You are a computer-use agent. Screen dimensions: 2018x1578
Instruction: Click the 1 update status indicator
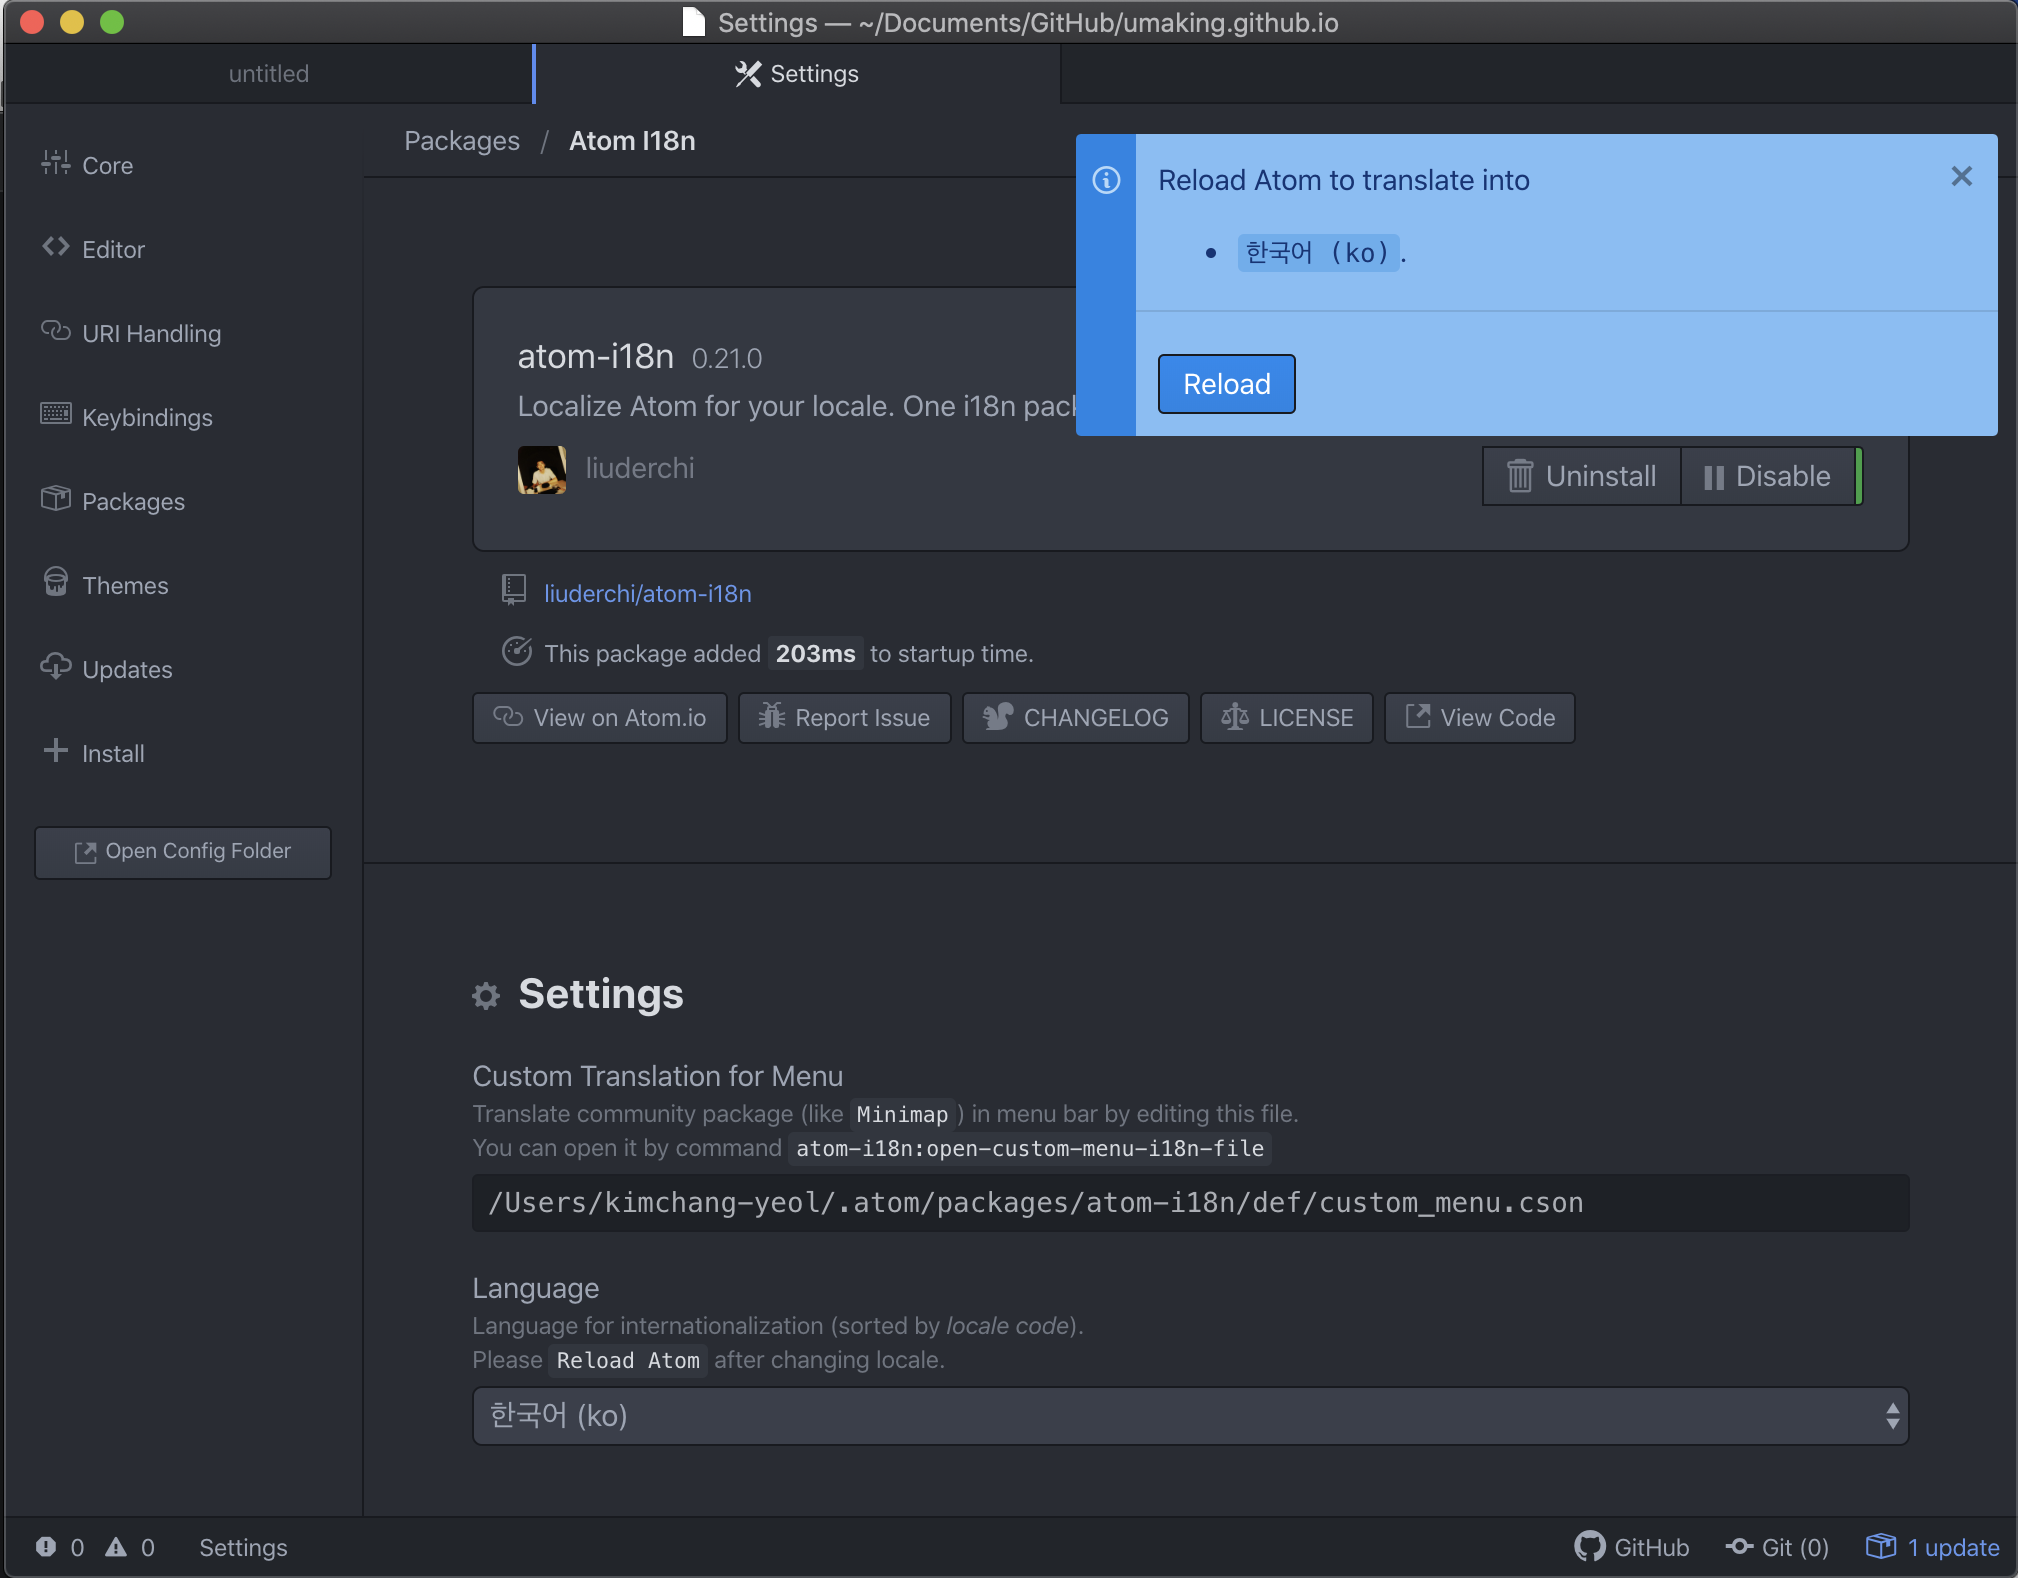(1932, 1547)
